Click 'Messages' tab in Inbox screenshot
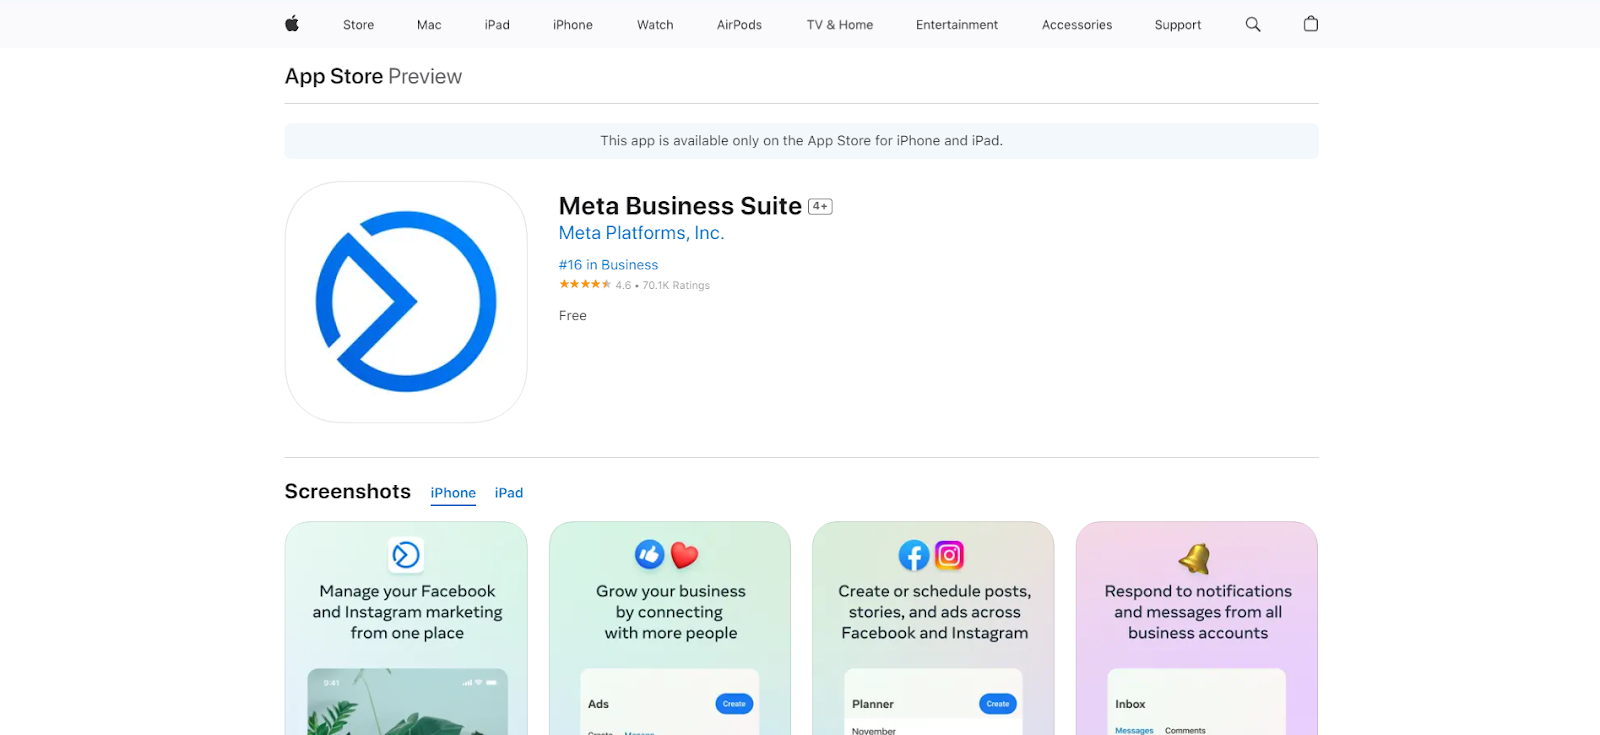 (x=1134, y=730)
